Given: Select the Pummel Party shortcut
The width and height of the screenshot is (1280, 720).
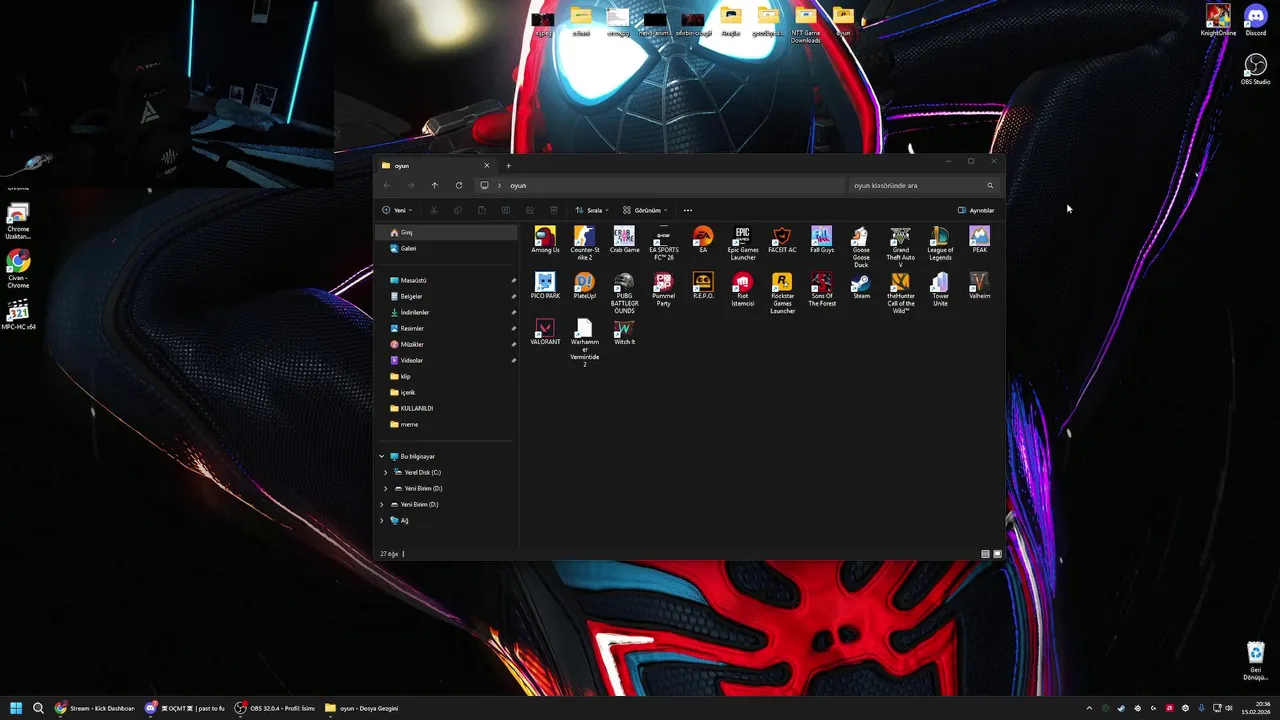Looking at the screenshot, I should (663, 289).
